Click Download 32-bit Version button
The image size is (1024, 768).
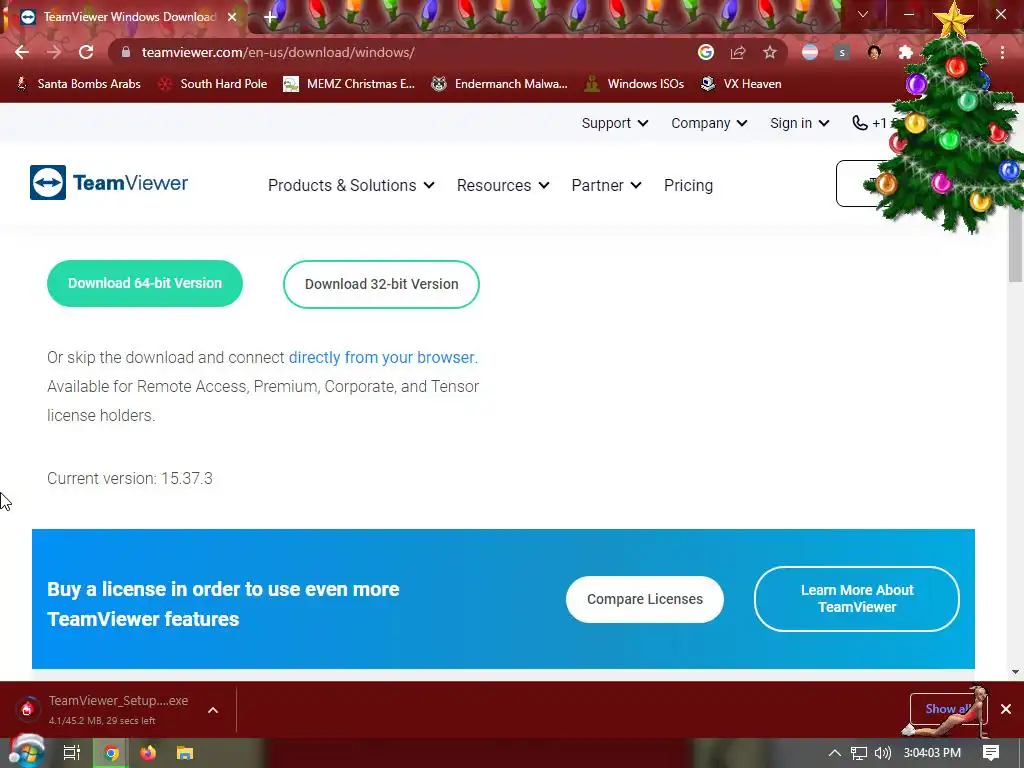click(x=381, y=284)
